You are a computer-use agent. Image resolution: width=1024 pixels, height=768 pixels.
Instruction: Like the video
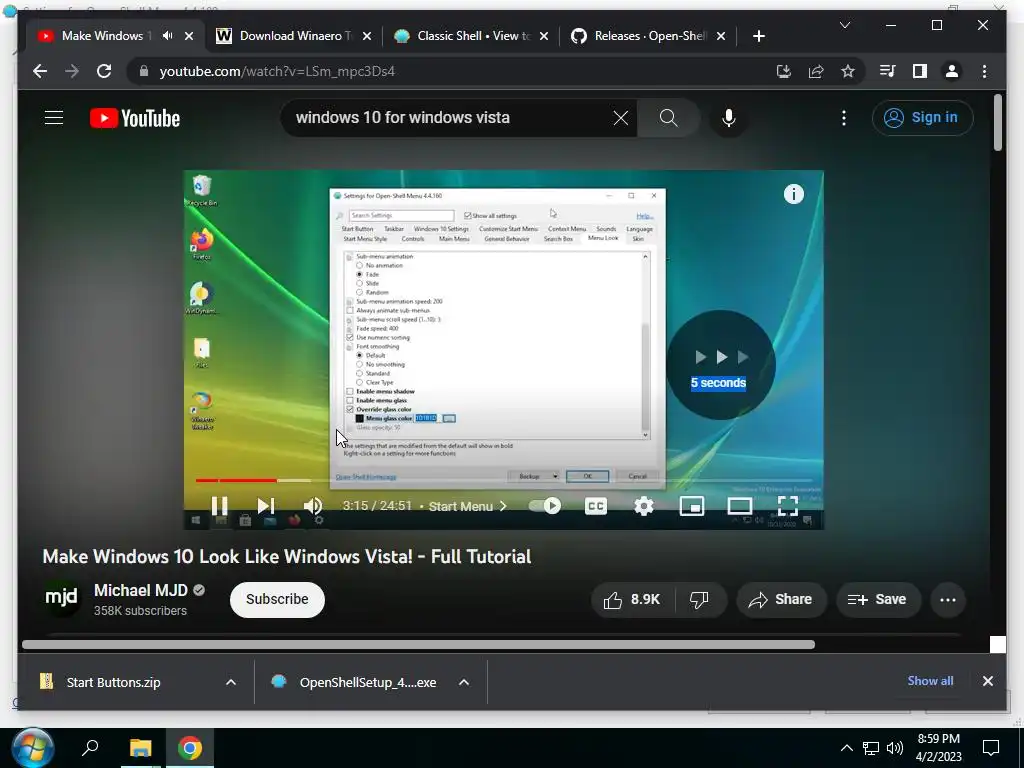[x=631, y=600]
